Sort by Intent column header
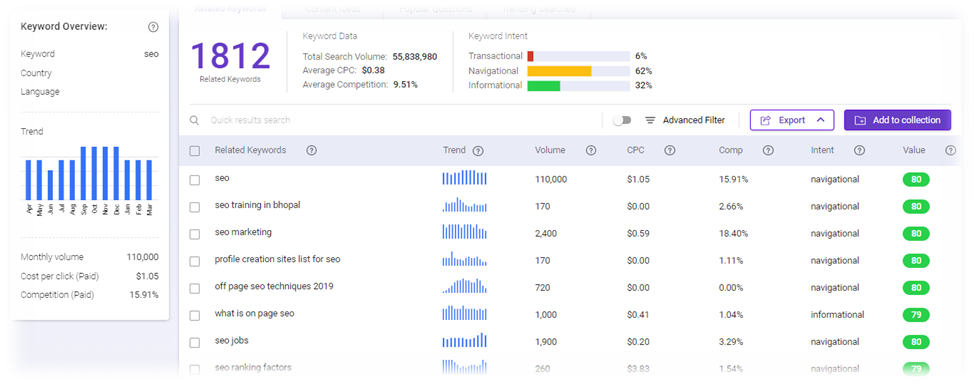974x385 pixels. 822,150
